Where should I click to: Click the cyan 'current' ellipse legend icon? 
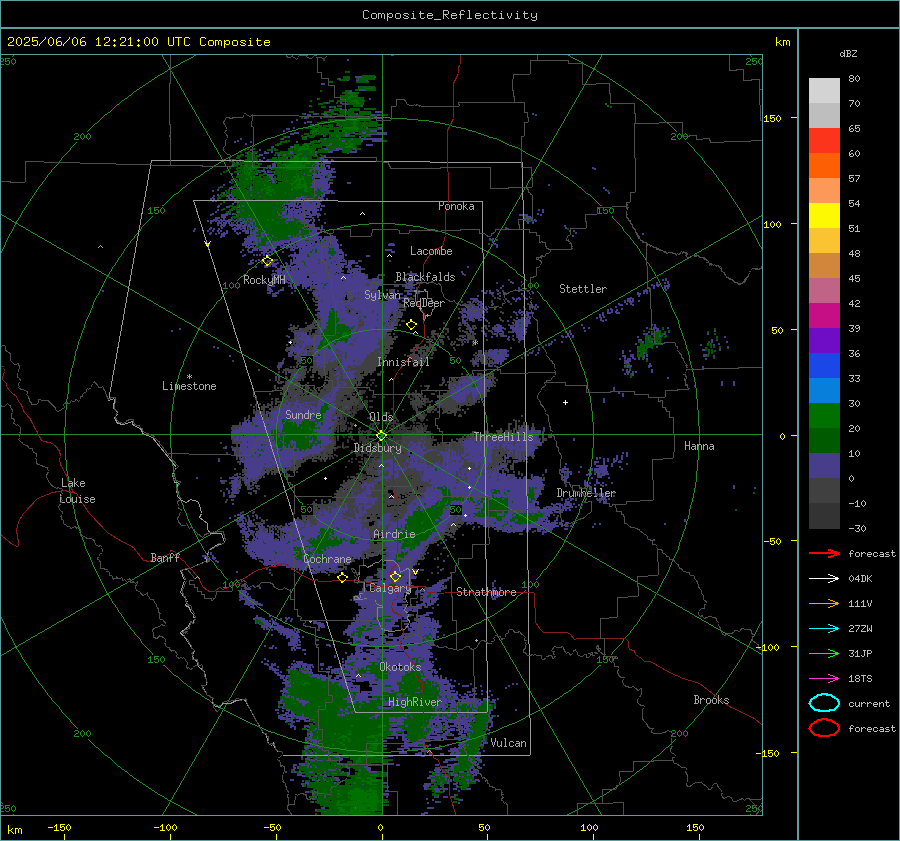824,703
